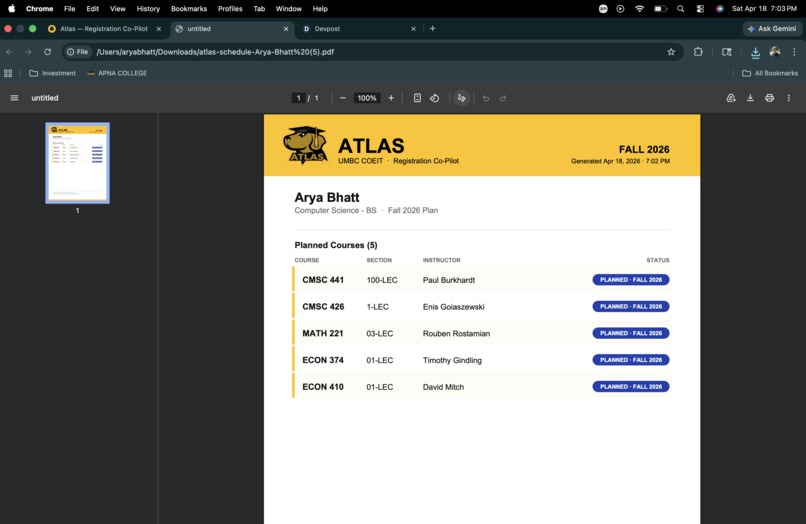Click the address bar file path
Screen dimensions: 806x524
215,51
